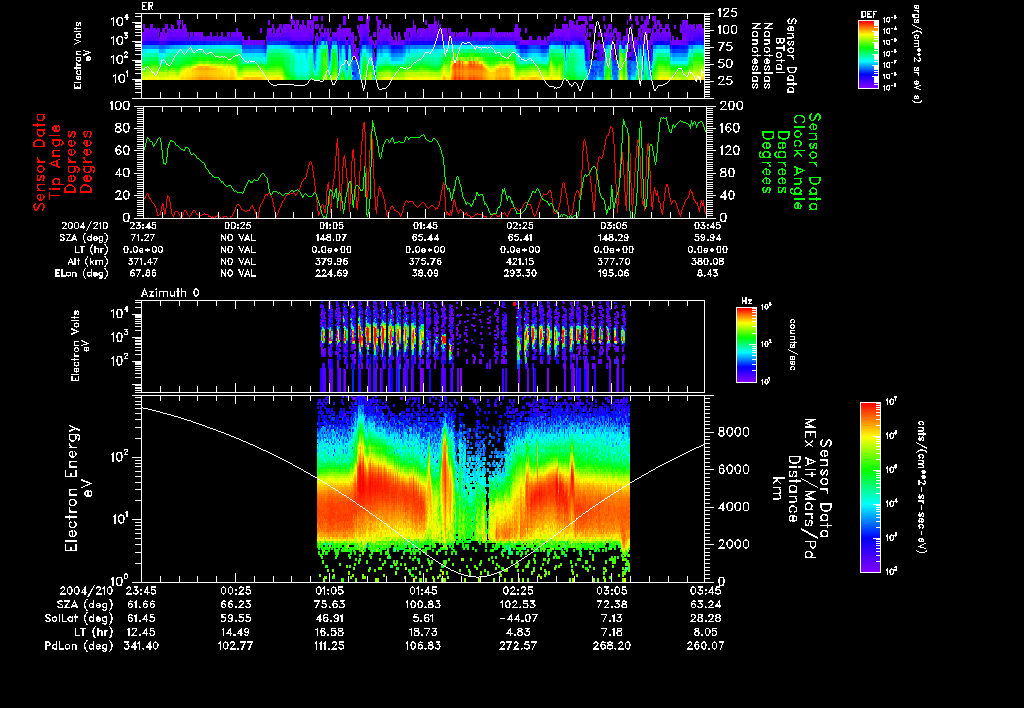The width and height of the screenshot is (1024, 708).
Task: Click the 'Electron Energy' axis label
Action: 73,488
